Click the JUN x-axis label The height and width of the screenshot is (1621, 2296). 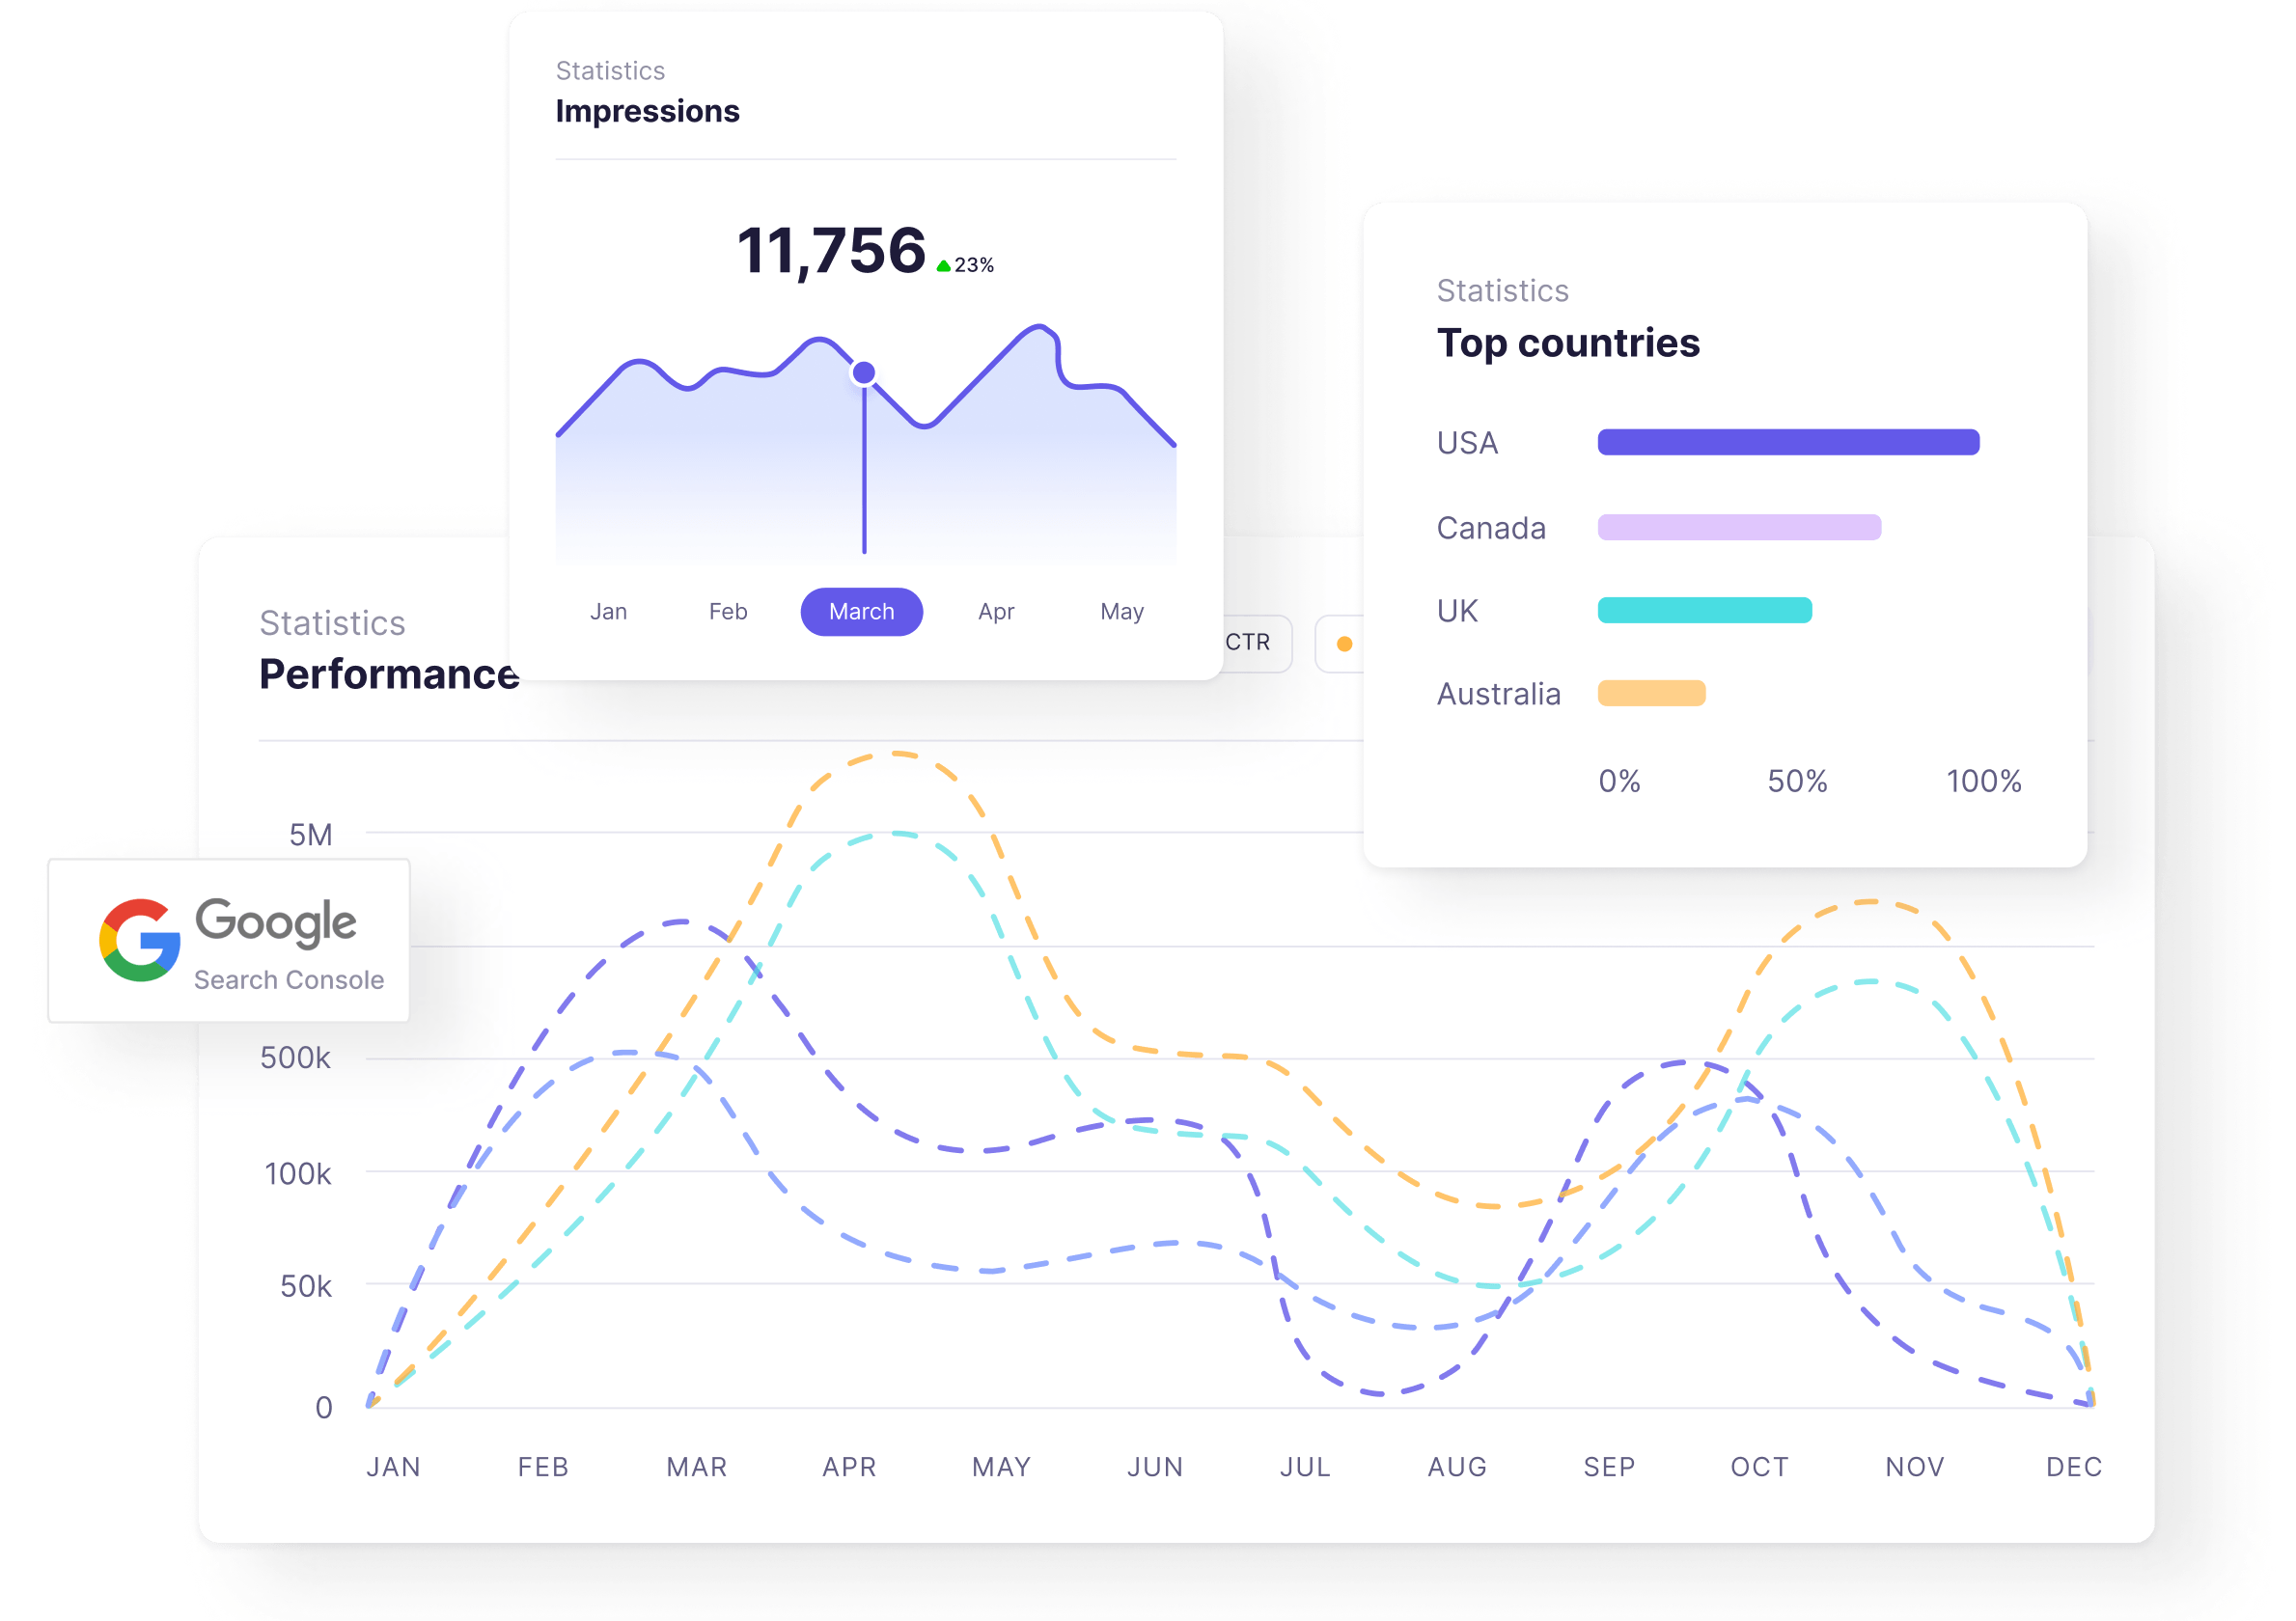pos(1155,1467)
